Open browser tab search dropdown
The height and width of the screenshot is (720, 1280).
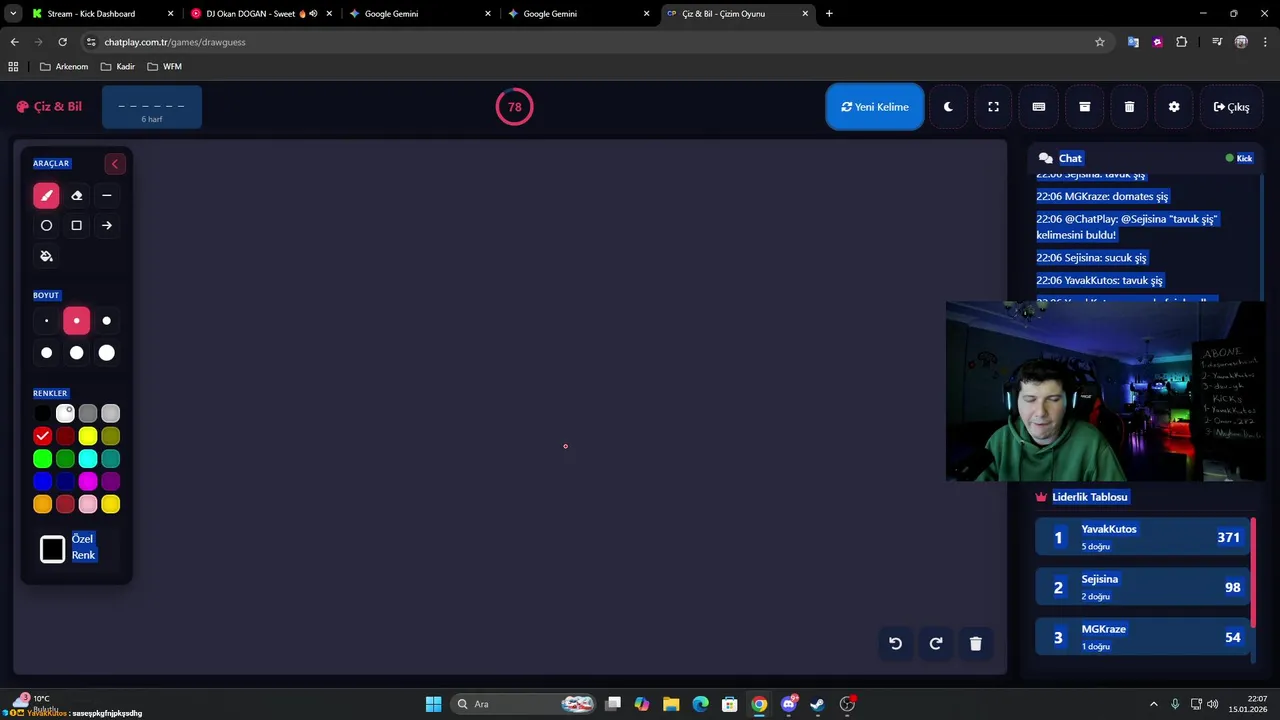click(12, 14)
